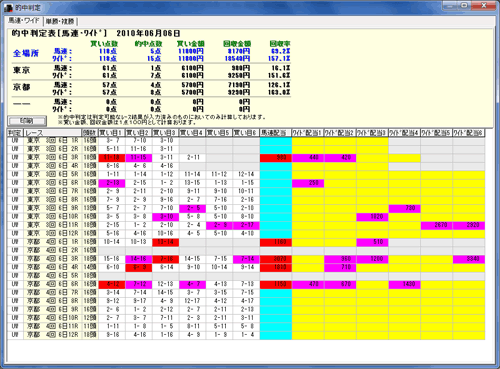Click the 2920 payout in 東京 11R row
Image resolution: width=500 pixels, height=369 pixels.
(x=469, y=225)
